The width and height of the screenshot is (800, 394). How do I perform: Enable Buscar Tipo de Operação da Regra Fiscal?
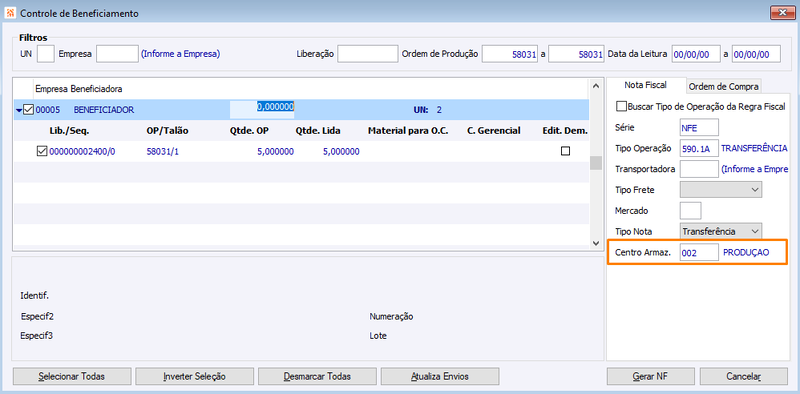[621, 107]
